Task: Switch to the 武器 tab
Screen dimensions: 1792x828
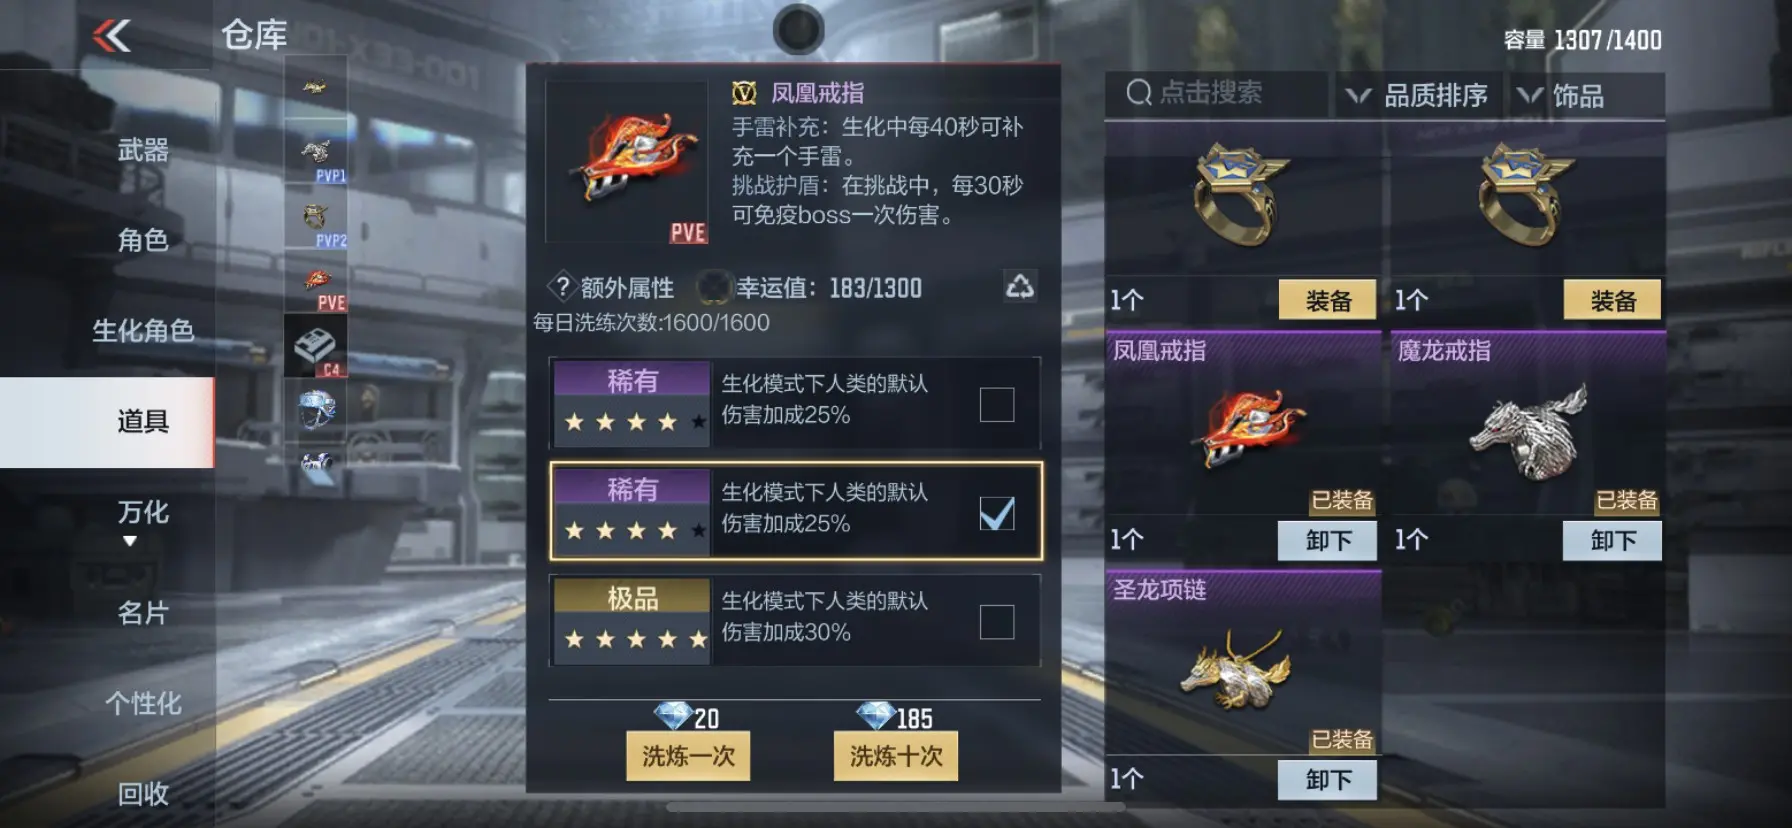Action: pos(143,150)
